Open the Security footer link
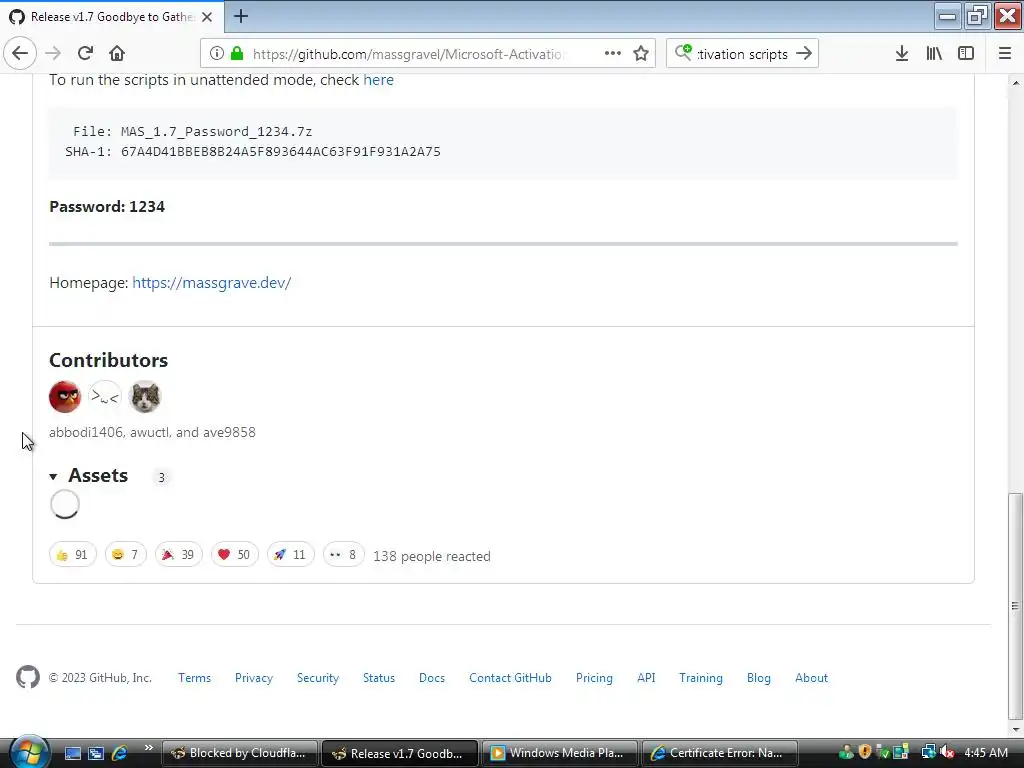The image size is (1024, 768). [318, 678]
